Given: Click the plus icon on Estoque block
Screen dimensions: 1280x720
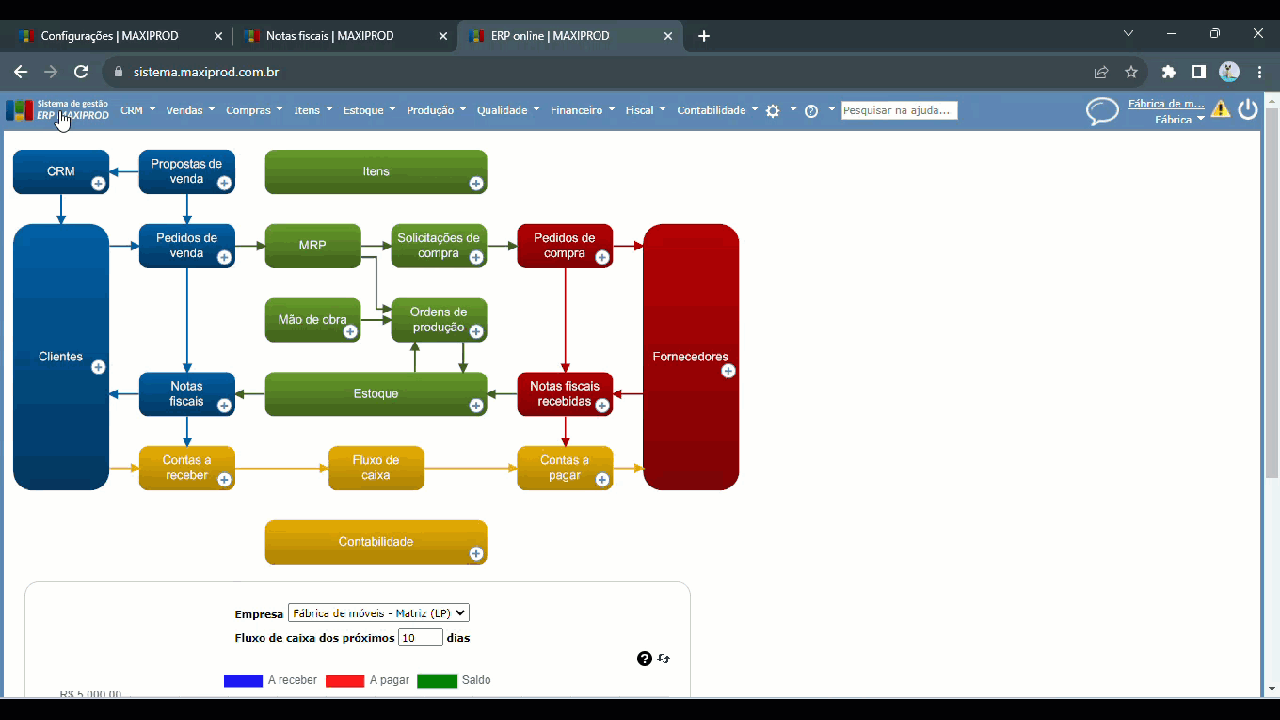Looking at the screenshot, I should 476,405.
